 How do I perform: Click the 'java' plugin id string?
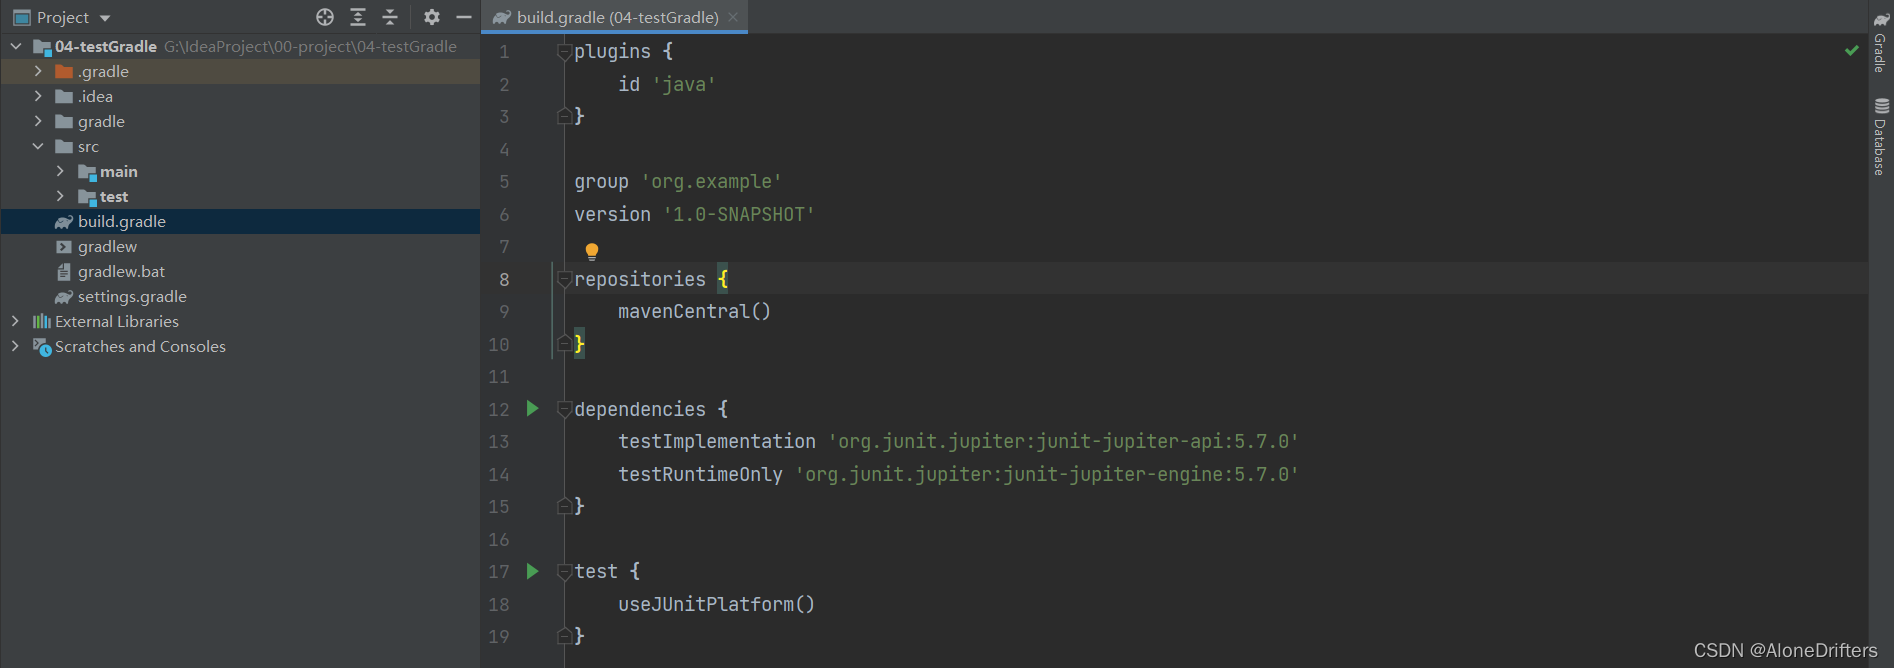pyautogui.click(x=684, y=84)
